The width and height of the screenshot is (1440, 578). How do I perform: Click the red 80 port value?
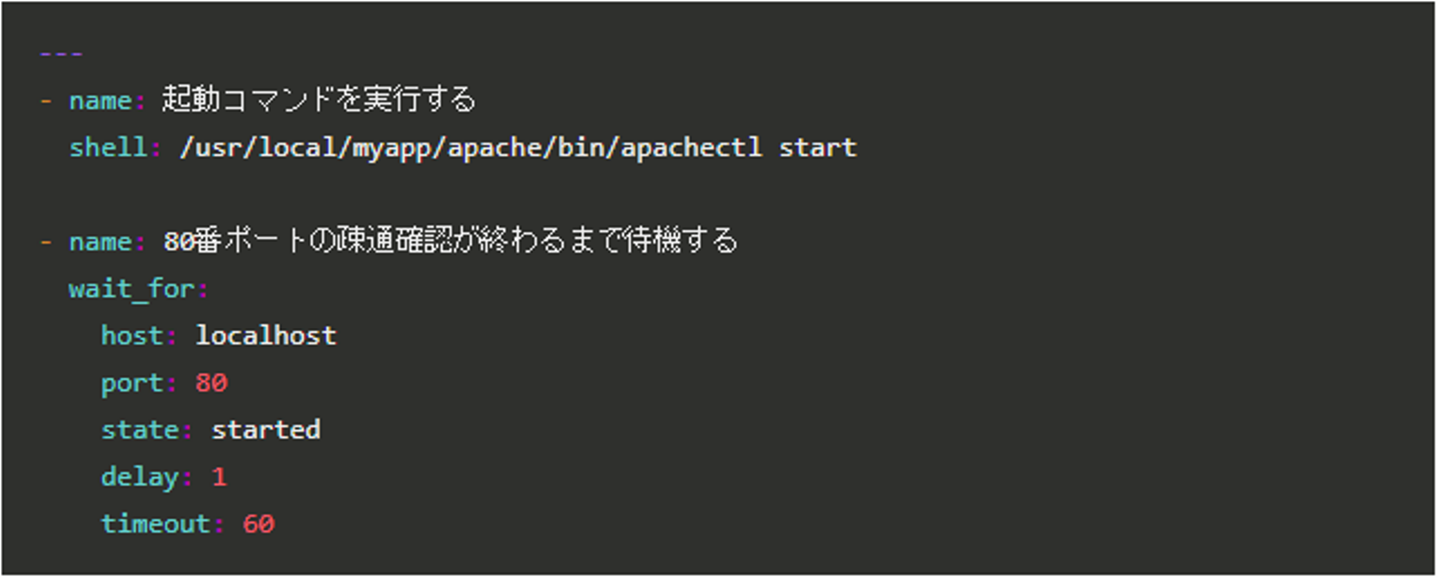click(x=212, y=383)
